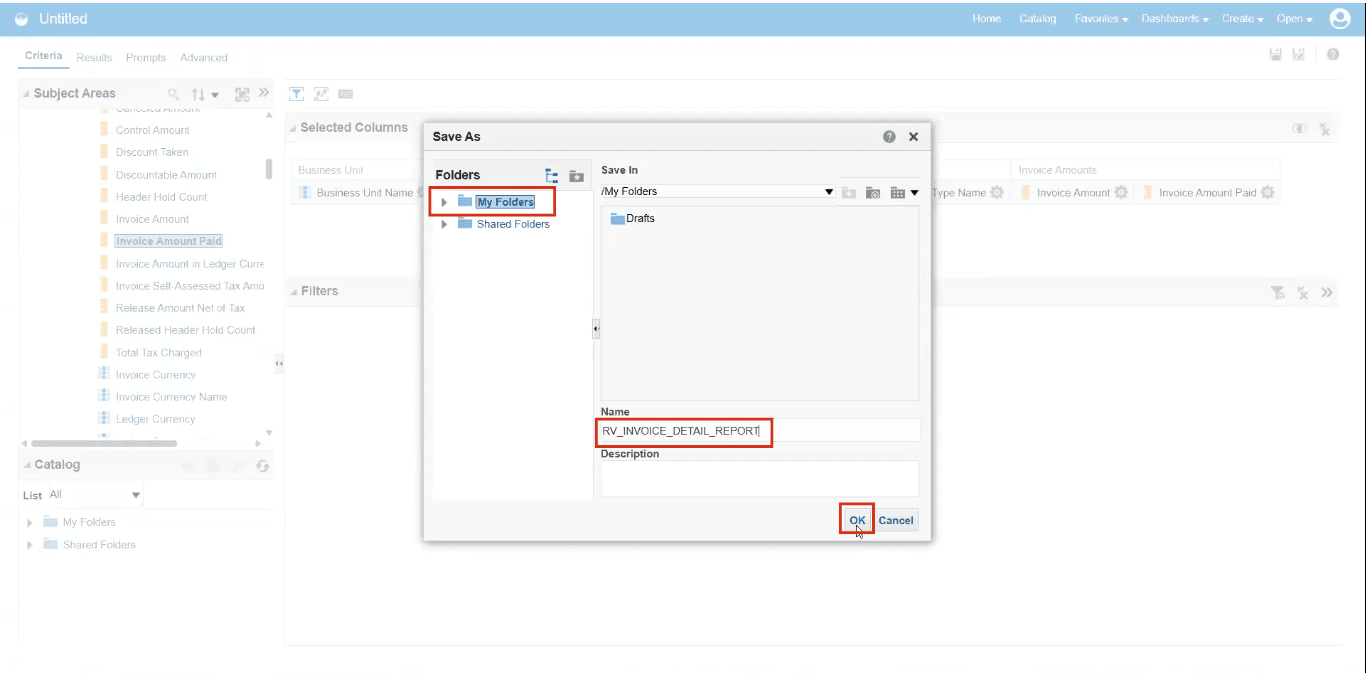Viewport: 1366px width, 673px height.
Task: Expand the My Folders tree node
Action: pos(444,201)
